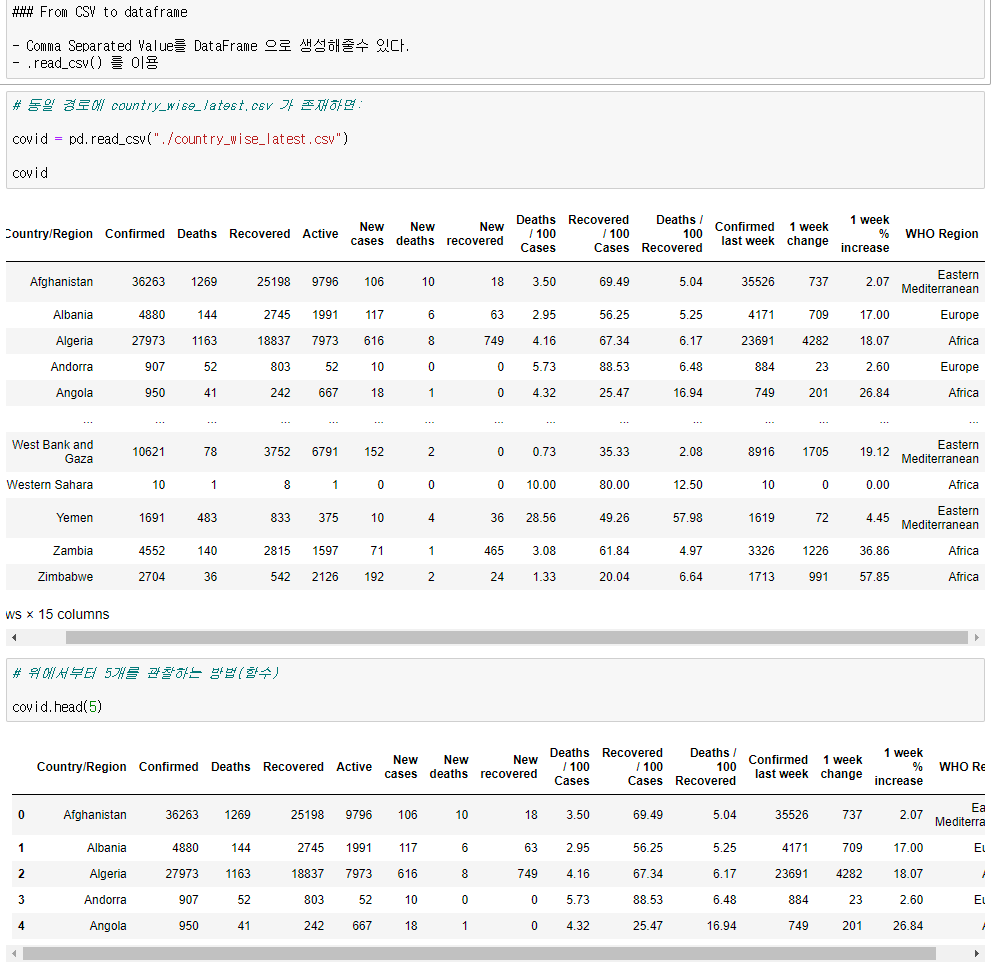The height and width of the screenshot is (966, 992).
Task: Click 'Confirmed' column header in first table
Action: [135, 233]
